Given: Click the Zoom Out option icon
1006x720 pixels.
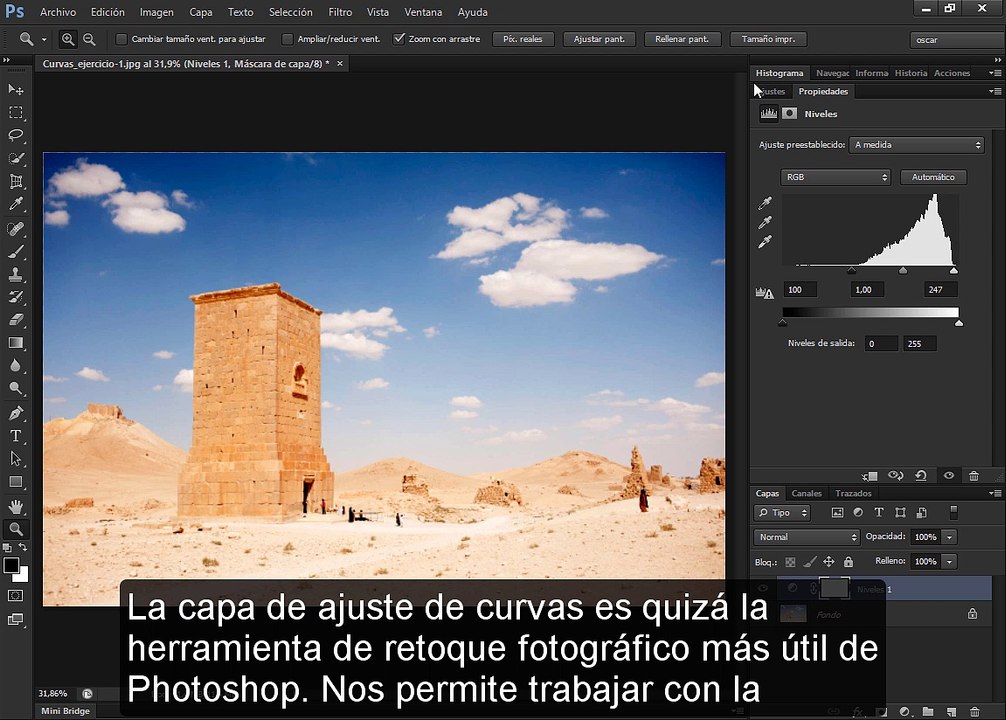Looking at the screenshot, I should tap(89, 39).
